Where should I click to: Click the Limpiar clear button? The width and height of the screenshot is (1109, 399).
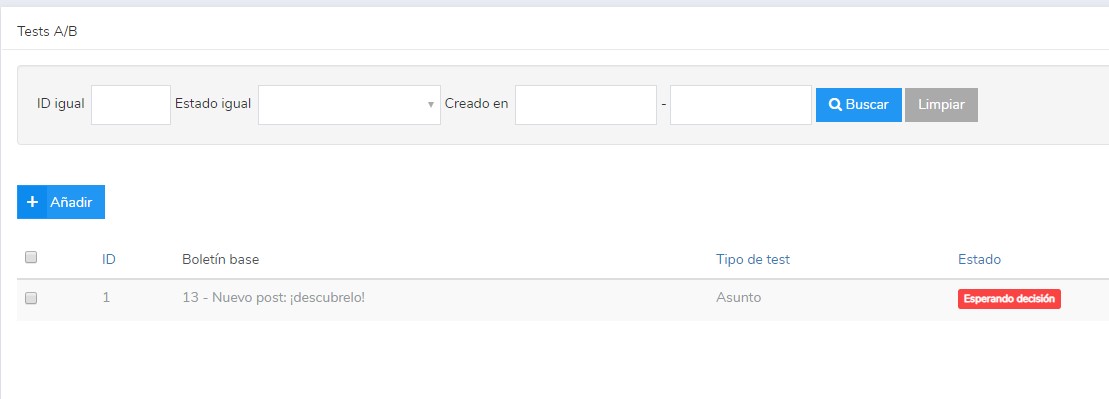click(x=941, y=105)
